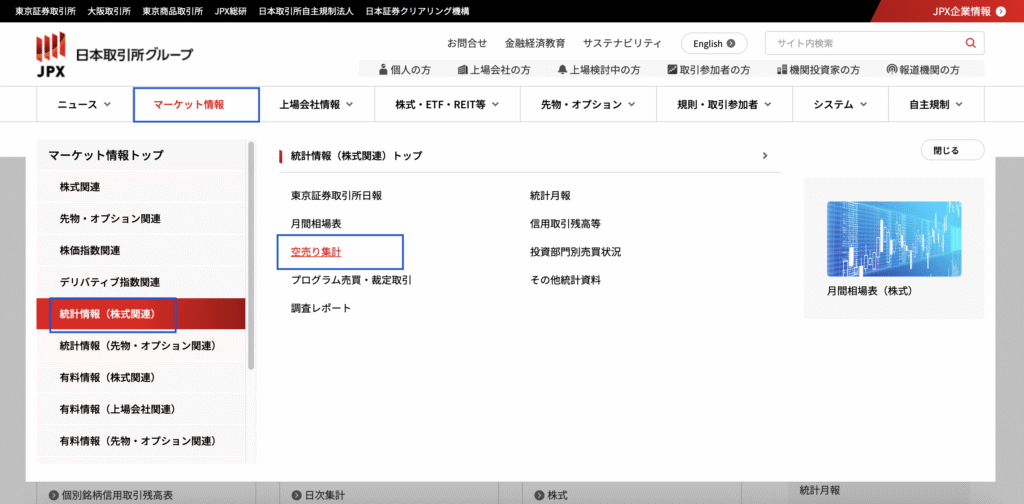Click the サイト内検索 search field
The height and width of the screenshot is (504, 1024).
point(860,43)
